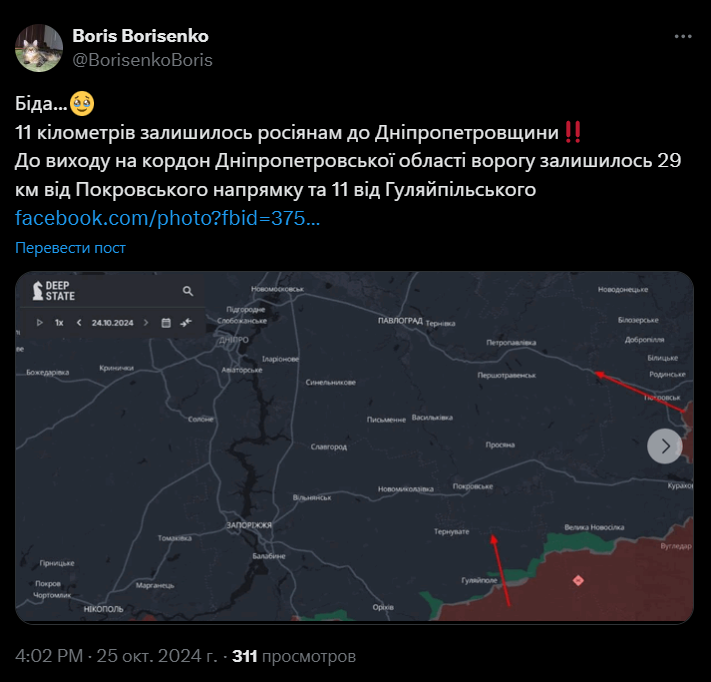Image resolution: width=711 pixels, height=682 pixels.
Task: Click the Deep State map search magnifier
Action: (x=188, y=291)
